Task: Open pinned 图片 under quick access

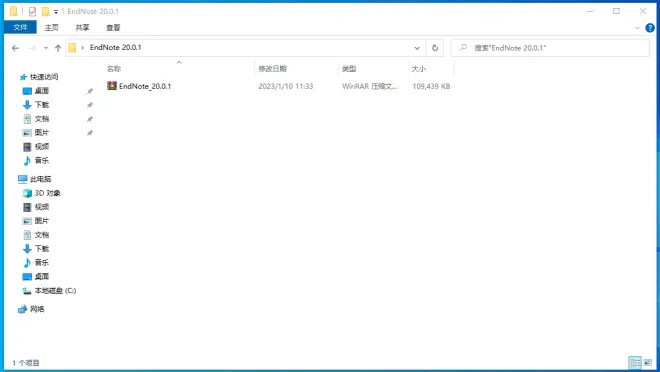Action: [x=42, y=133]
